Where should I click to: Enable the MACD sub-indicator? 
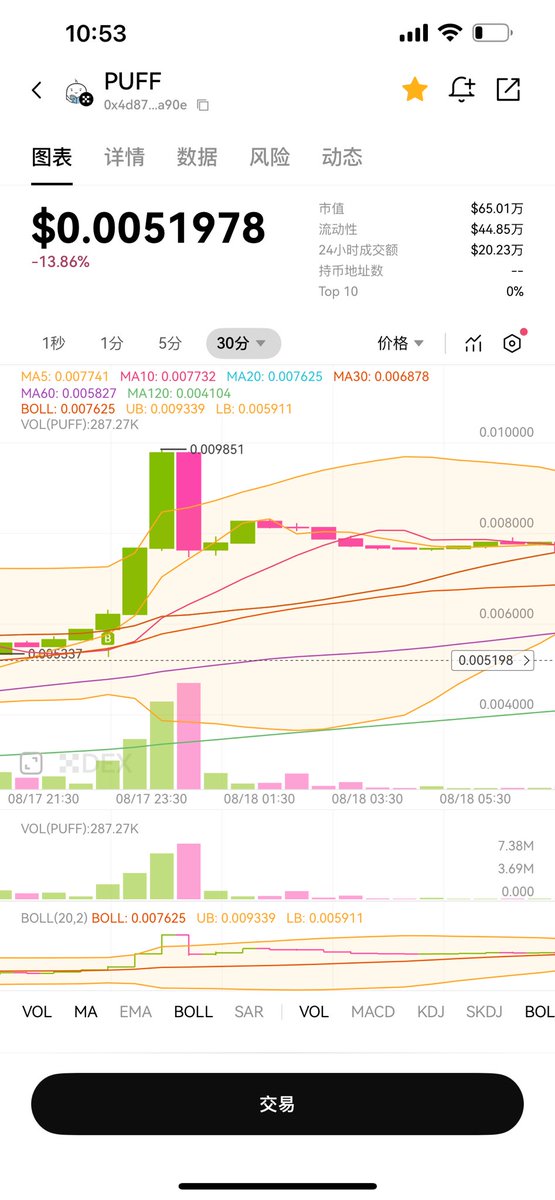coord(373,1011)
